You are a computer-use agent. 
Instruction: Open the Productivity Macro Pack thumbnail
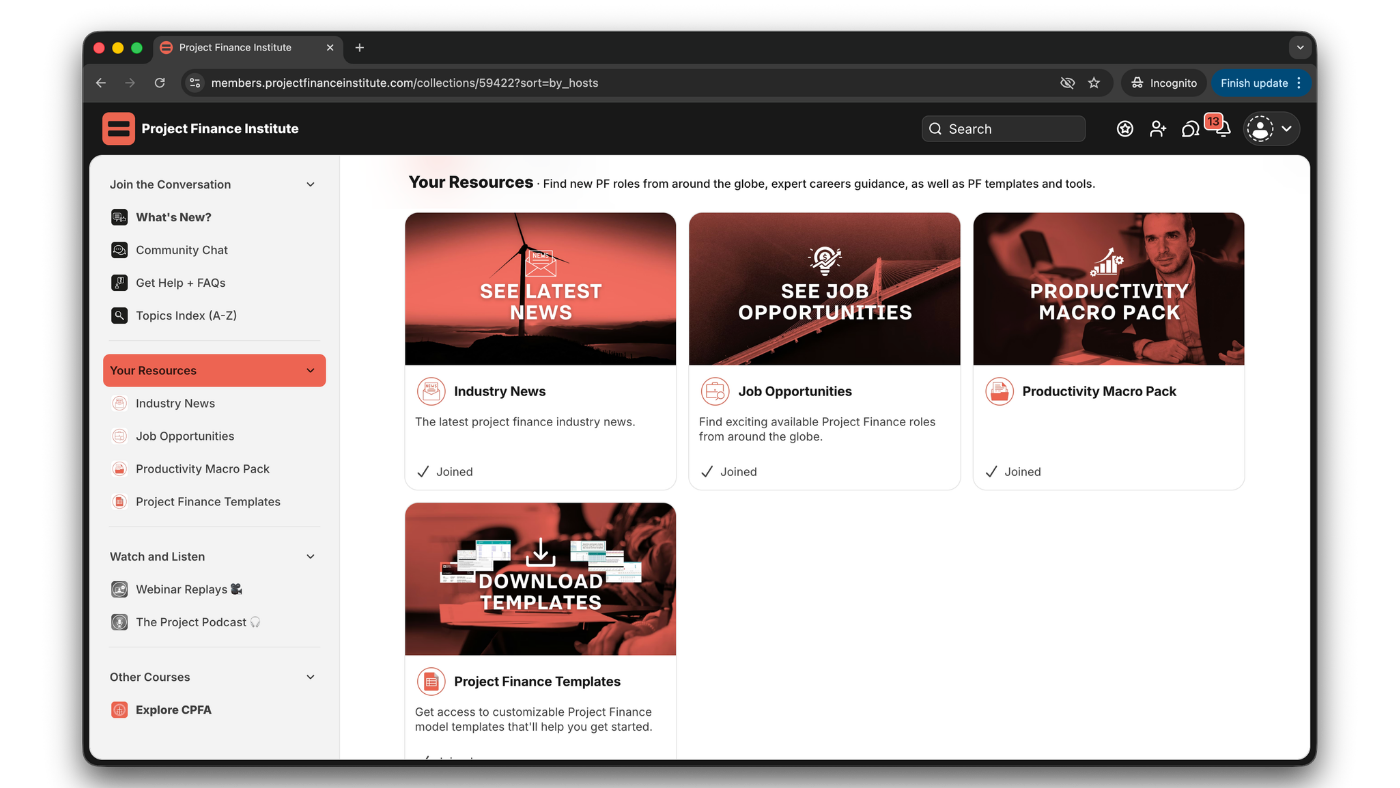1109,289
